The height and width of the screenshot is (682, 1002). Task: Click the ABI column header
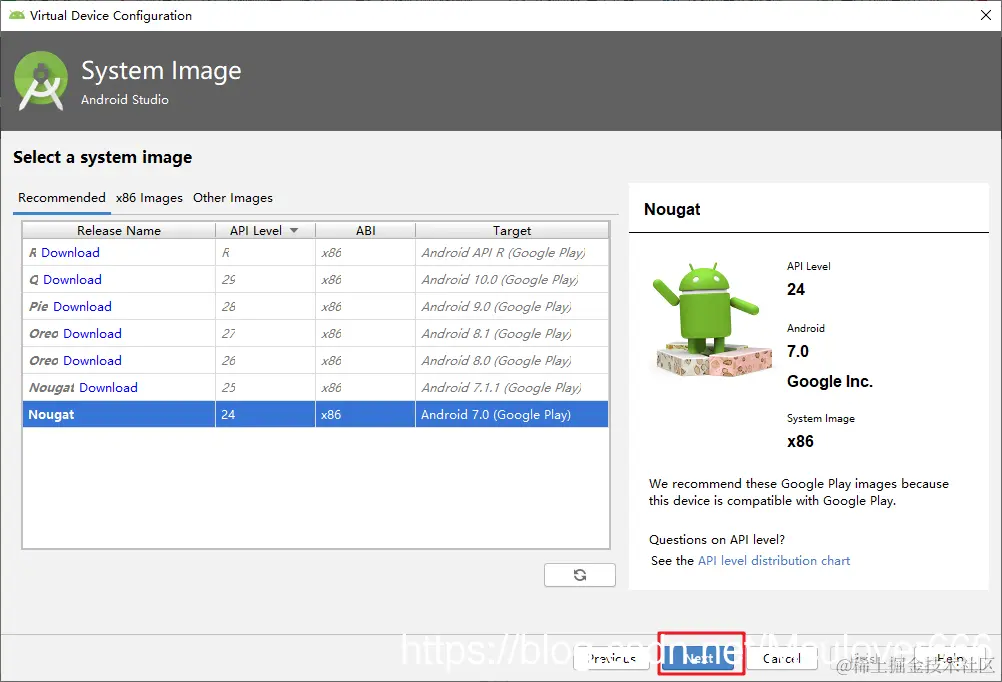point(366,230)
